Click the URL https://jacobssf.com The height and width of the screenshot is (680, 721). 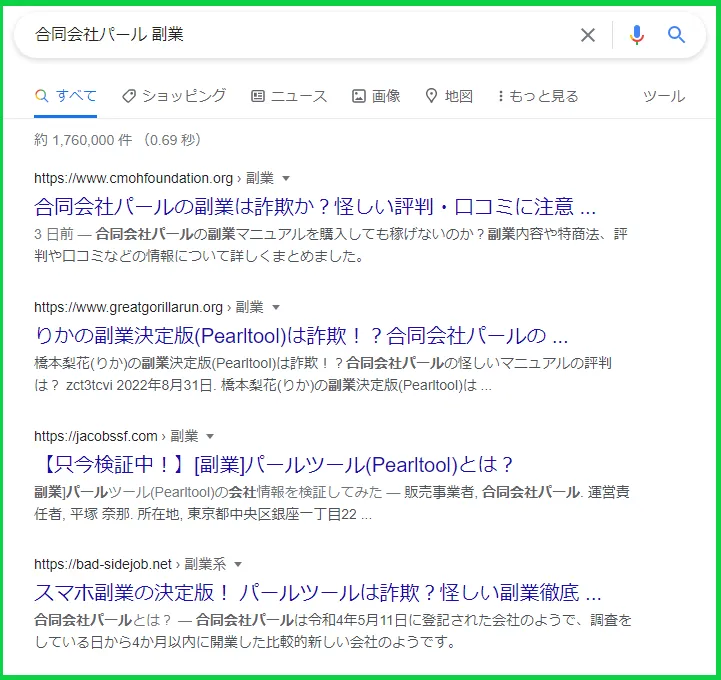pyautogui.click(x=96, y=436)
